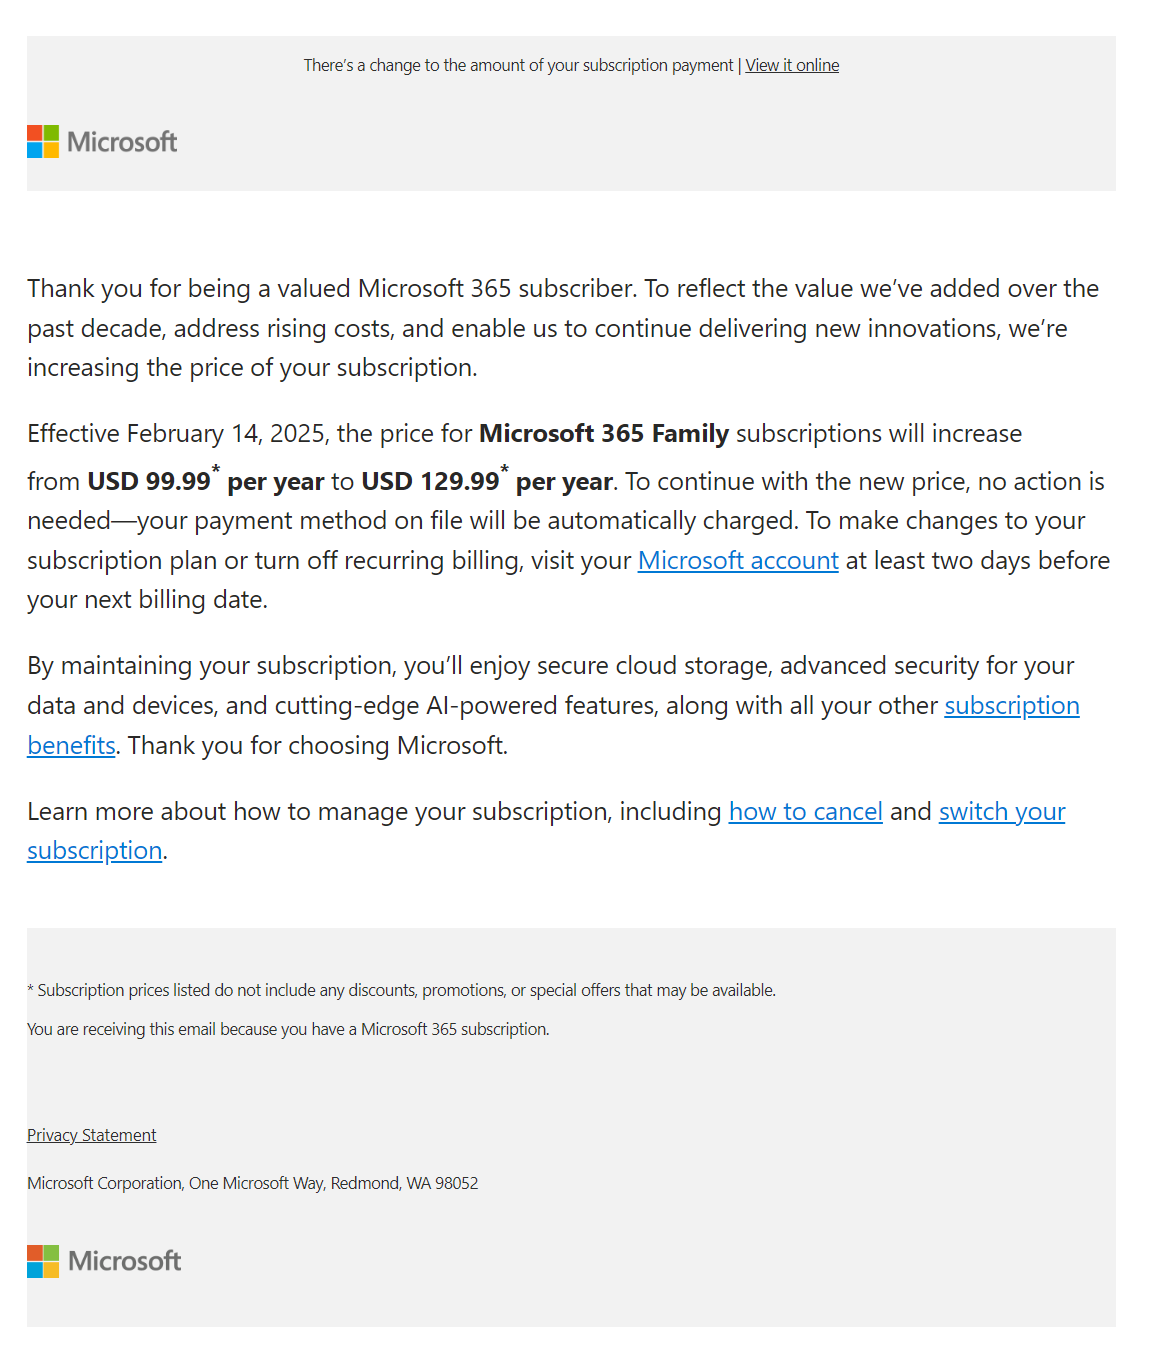The width and height of the screenshot is (1153, 1354).
Task: Click the red square in header Microsoft logo
Action: coord(35,133)
